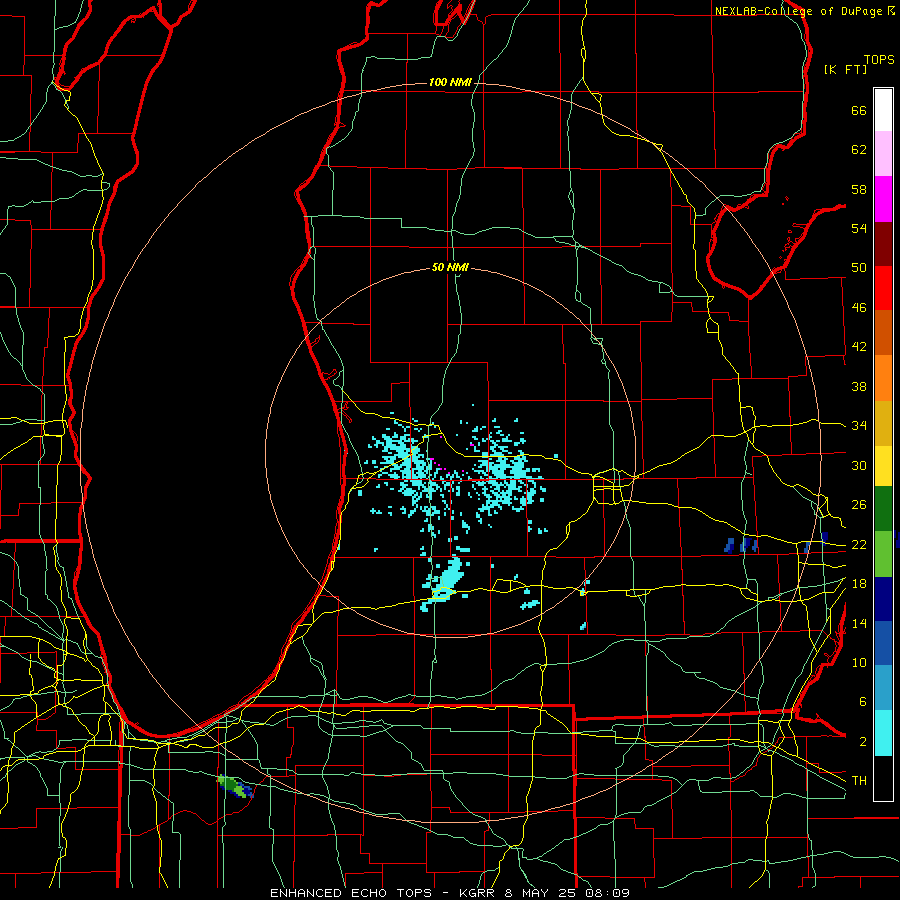900x900 pixels.
Task: Click the 46 value on the legend
Action: [x=859, y=308]
